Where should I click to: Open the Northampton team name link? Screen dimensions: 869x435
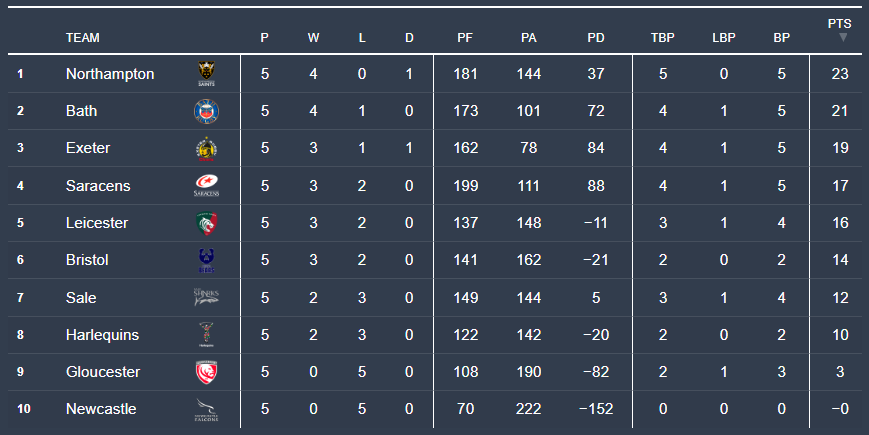pos(110,74)
